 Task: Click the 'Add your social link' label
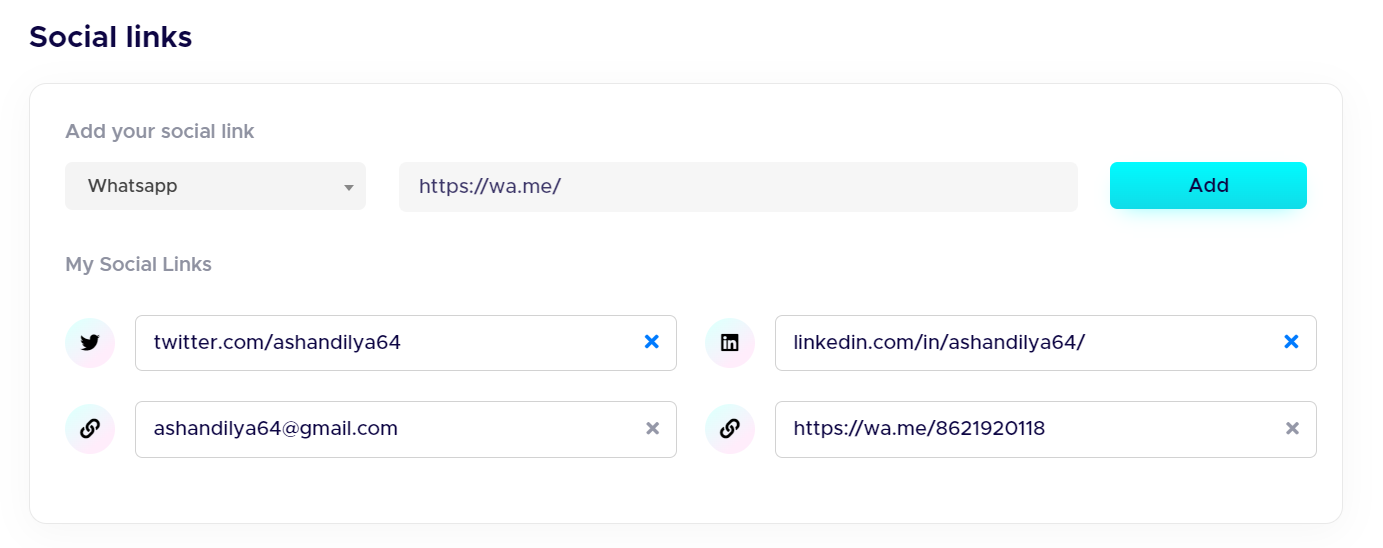click(x=159, y=131)
